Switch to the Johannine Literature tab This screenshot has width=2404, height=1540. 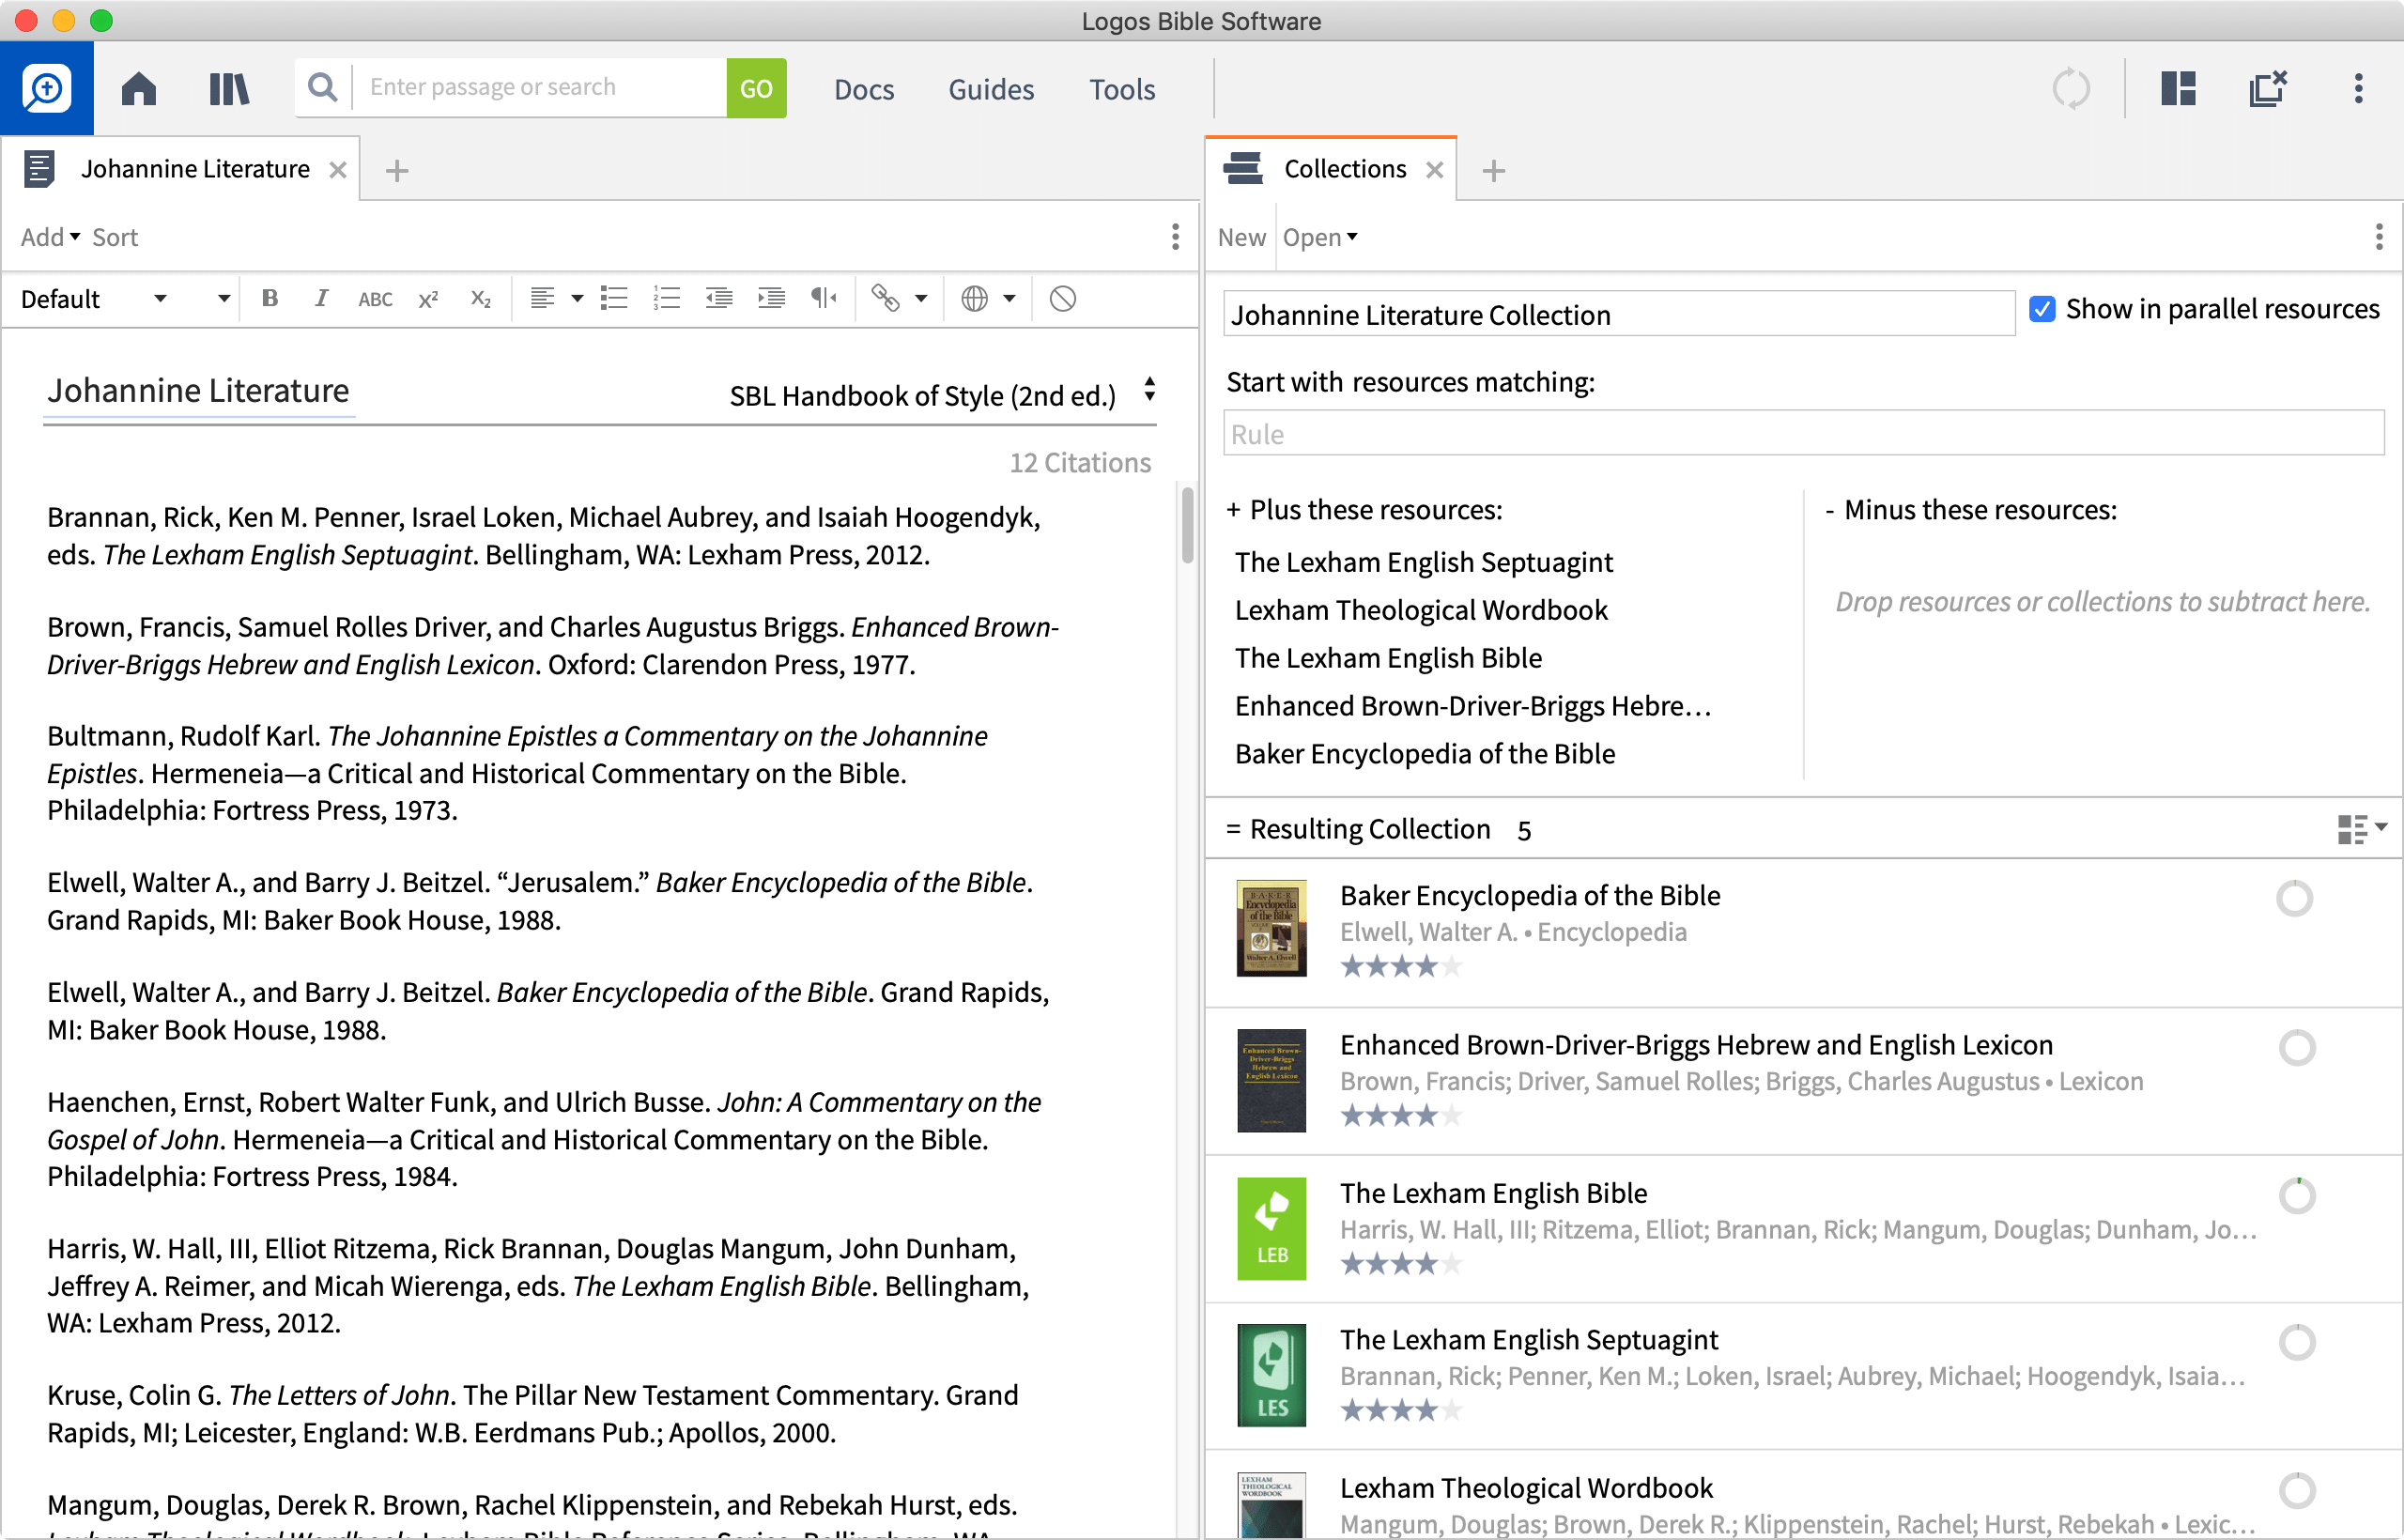[195, 169]
